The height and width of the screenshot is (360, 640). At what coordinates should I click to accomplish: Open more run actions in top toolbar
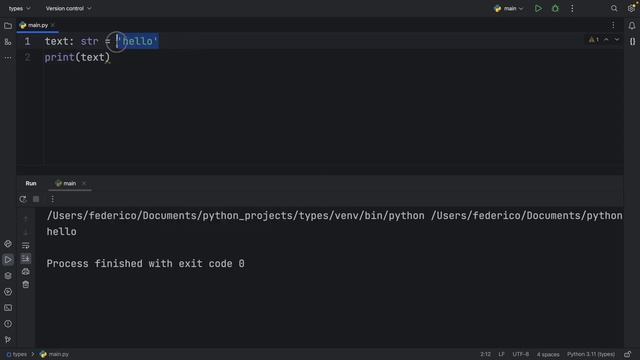point(572,9)
